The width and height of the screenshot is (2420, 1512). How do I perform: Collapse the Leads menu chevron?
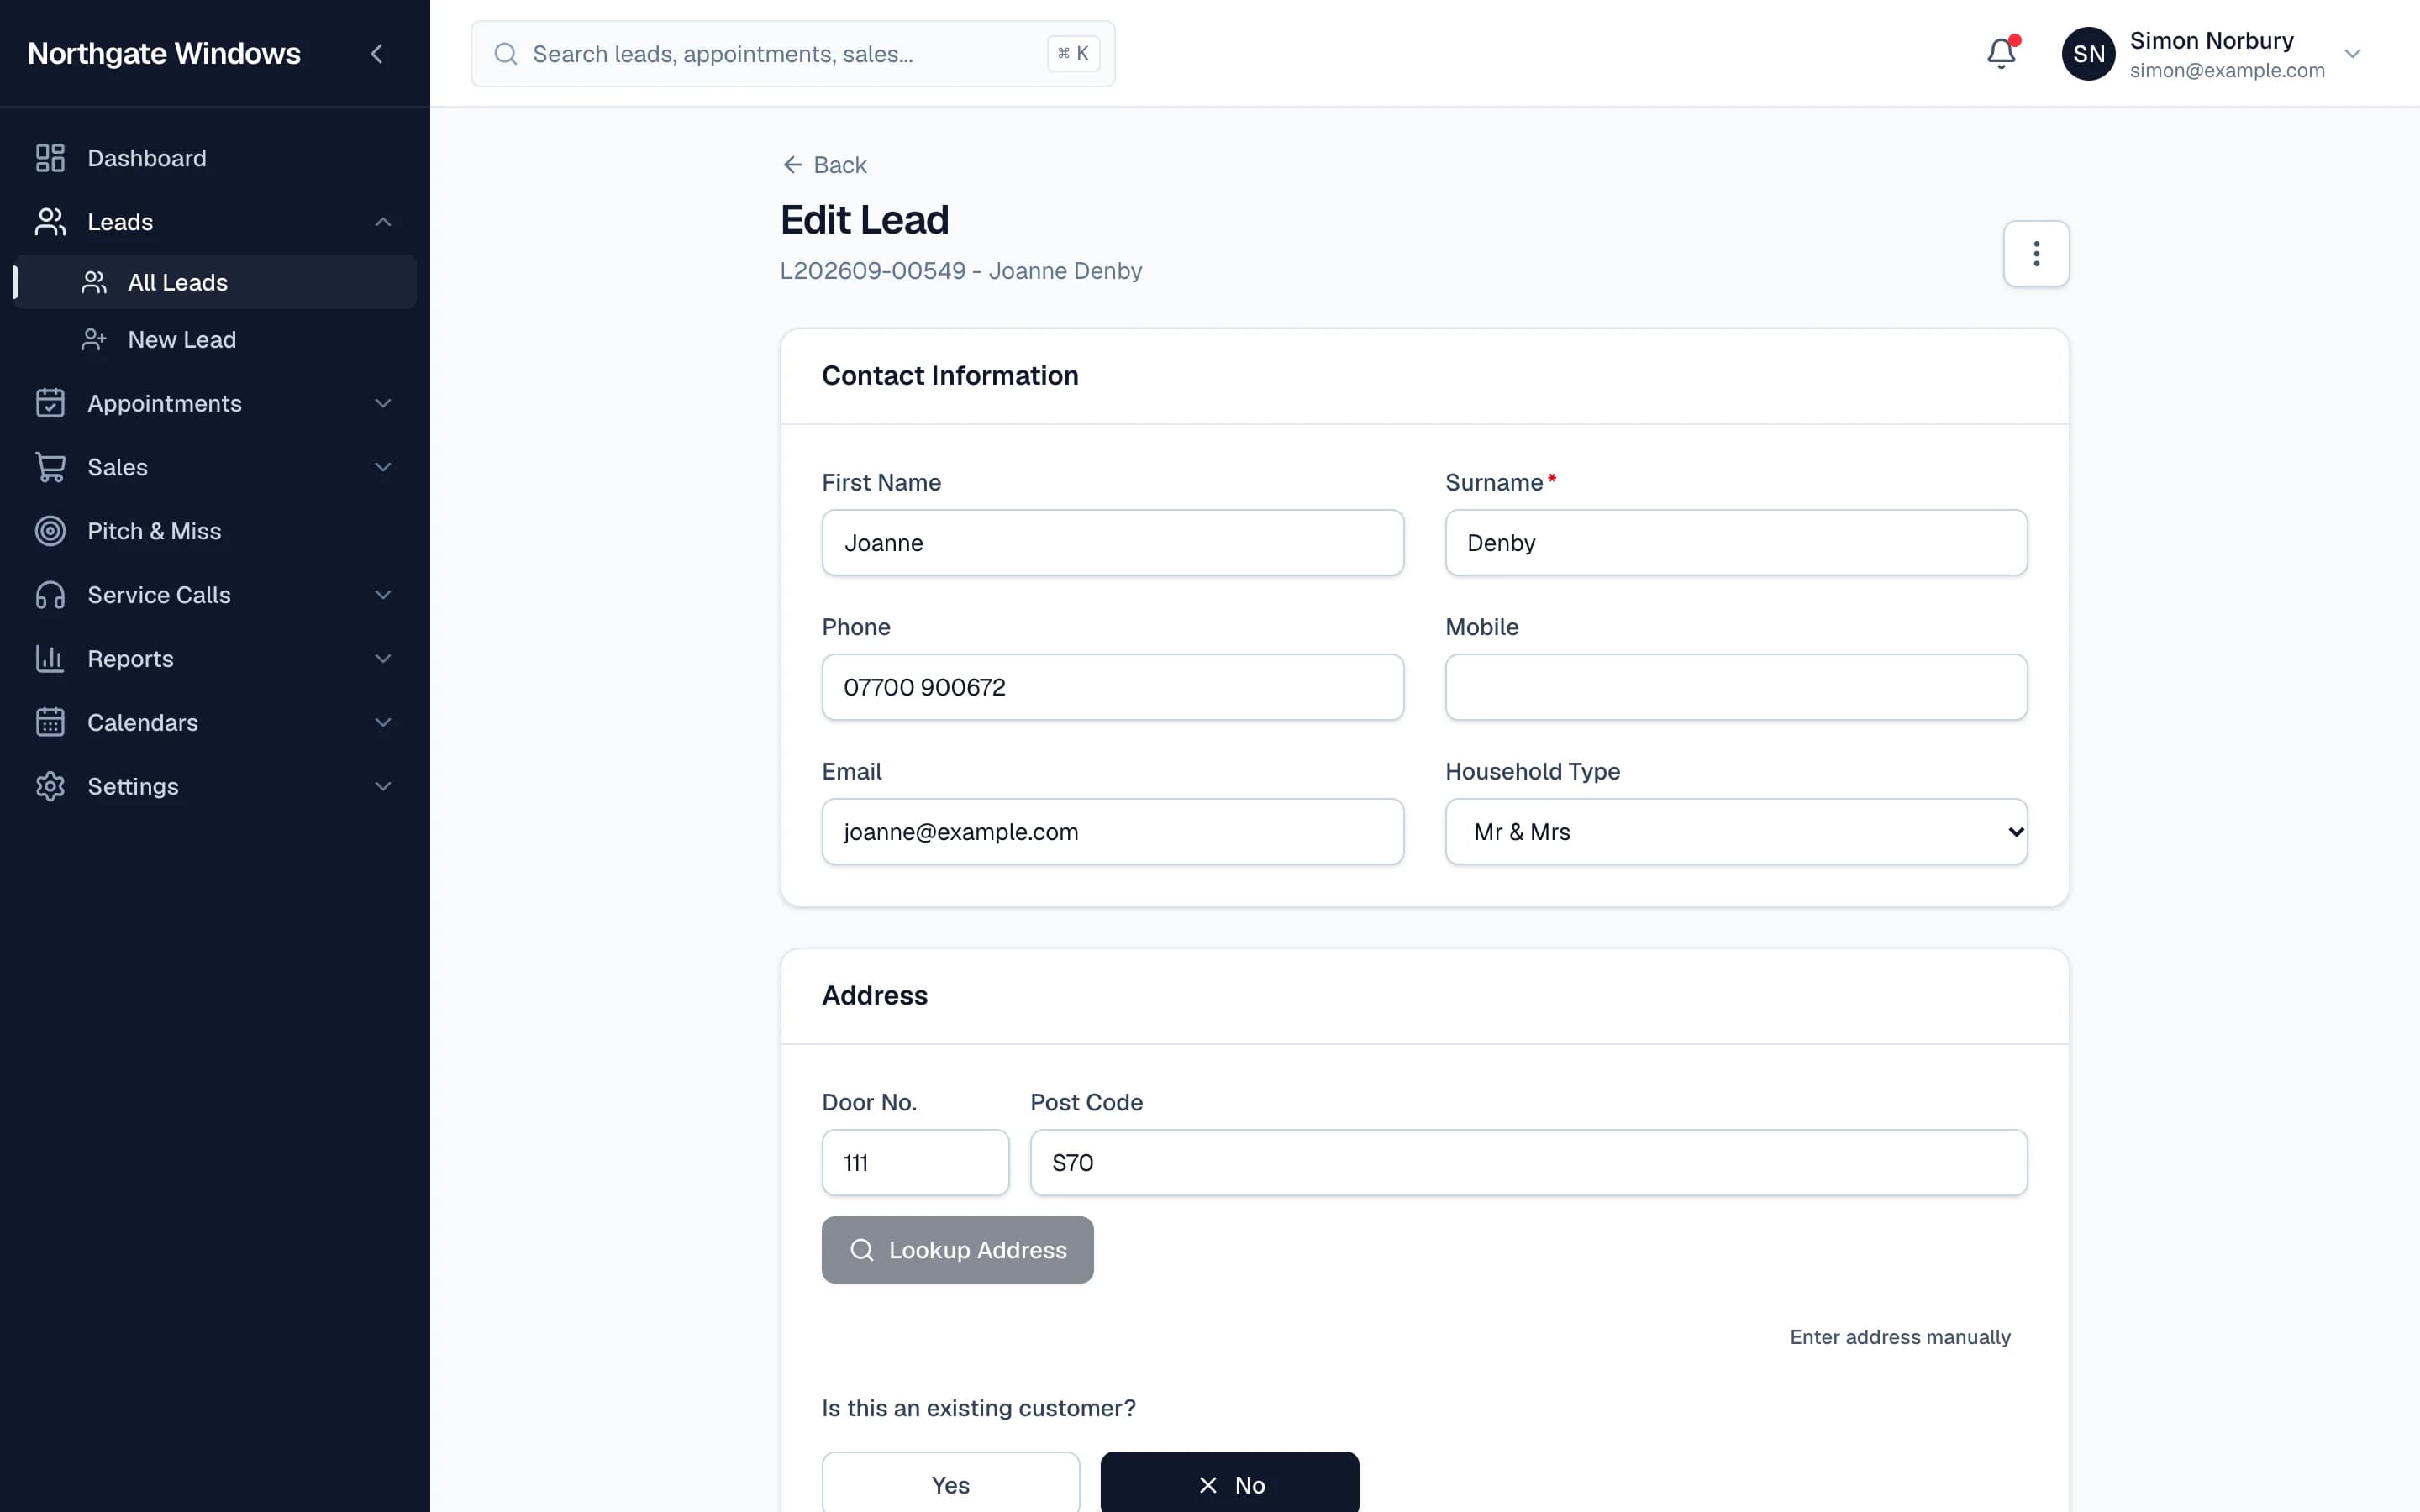tap(383, 222)
